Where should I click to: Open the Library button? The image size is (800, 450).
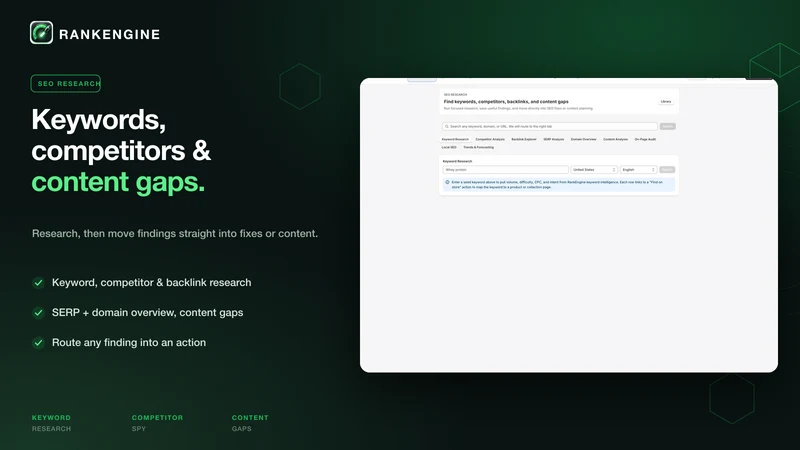[x=666, y=102]
